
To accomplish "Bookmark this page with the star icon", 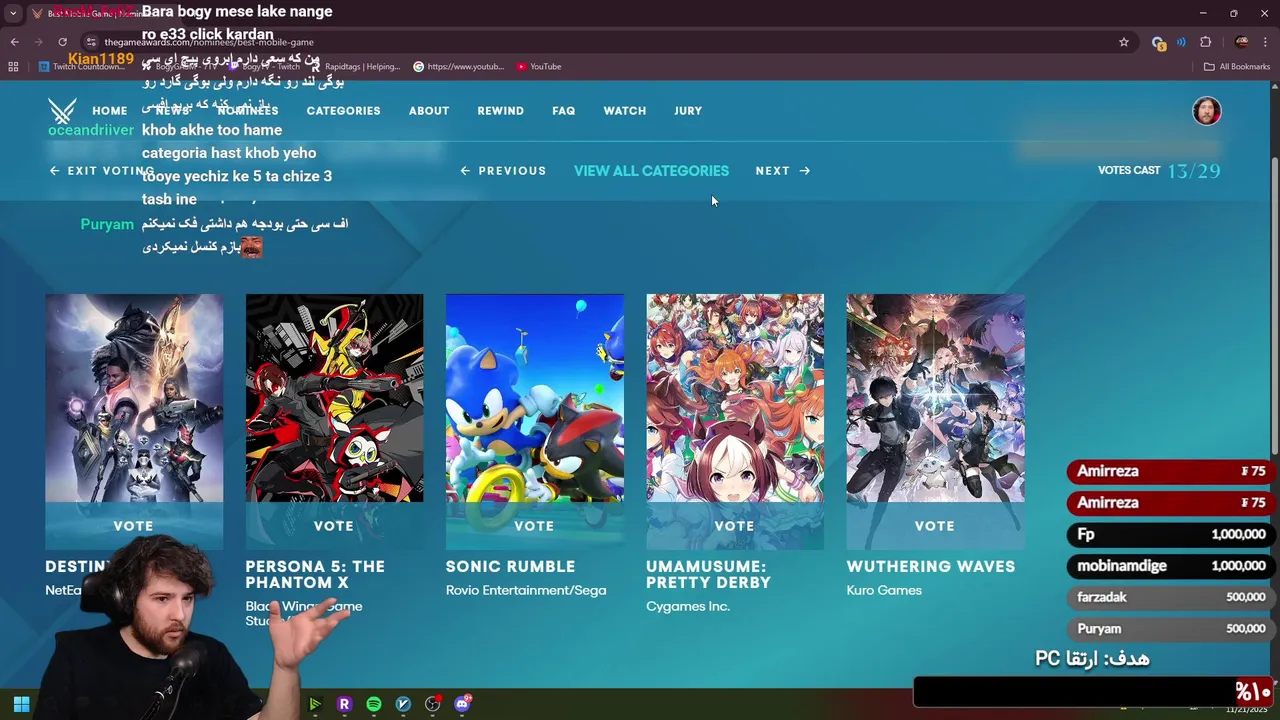I will pyautogui.click(x=1124, y=42).
